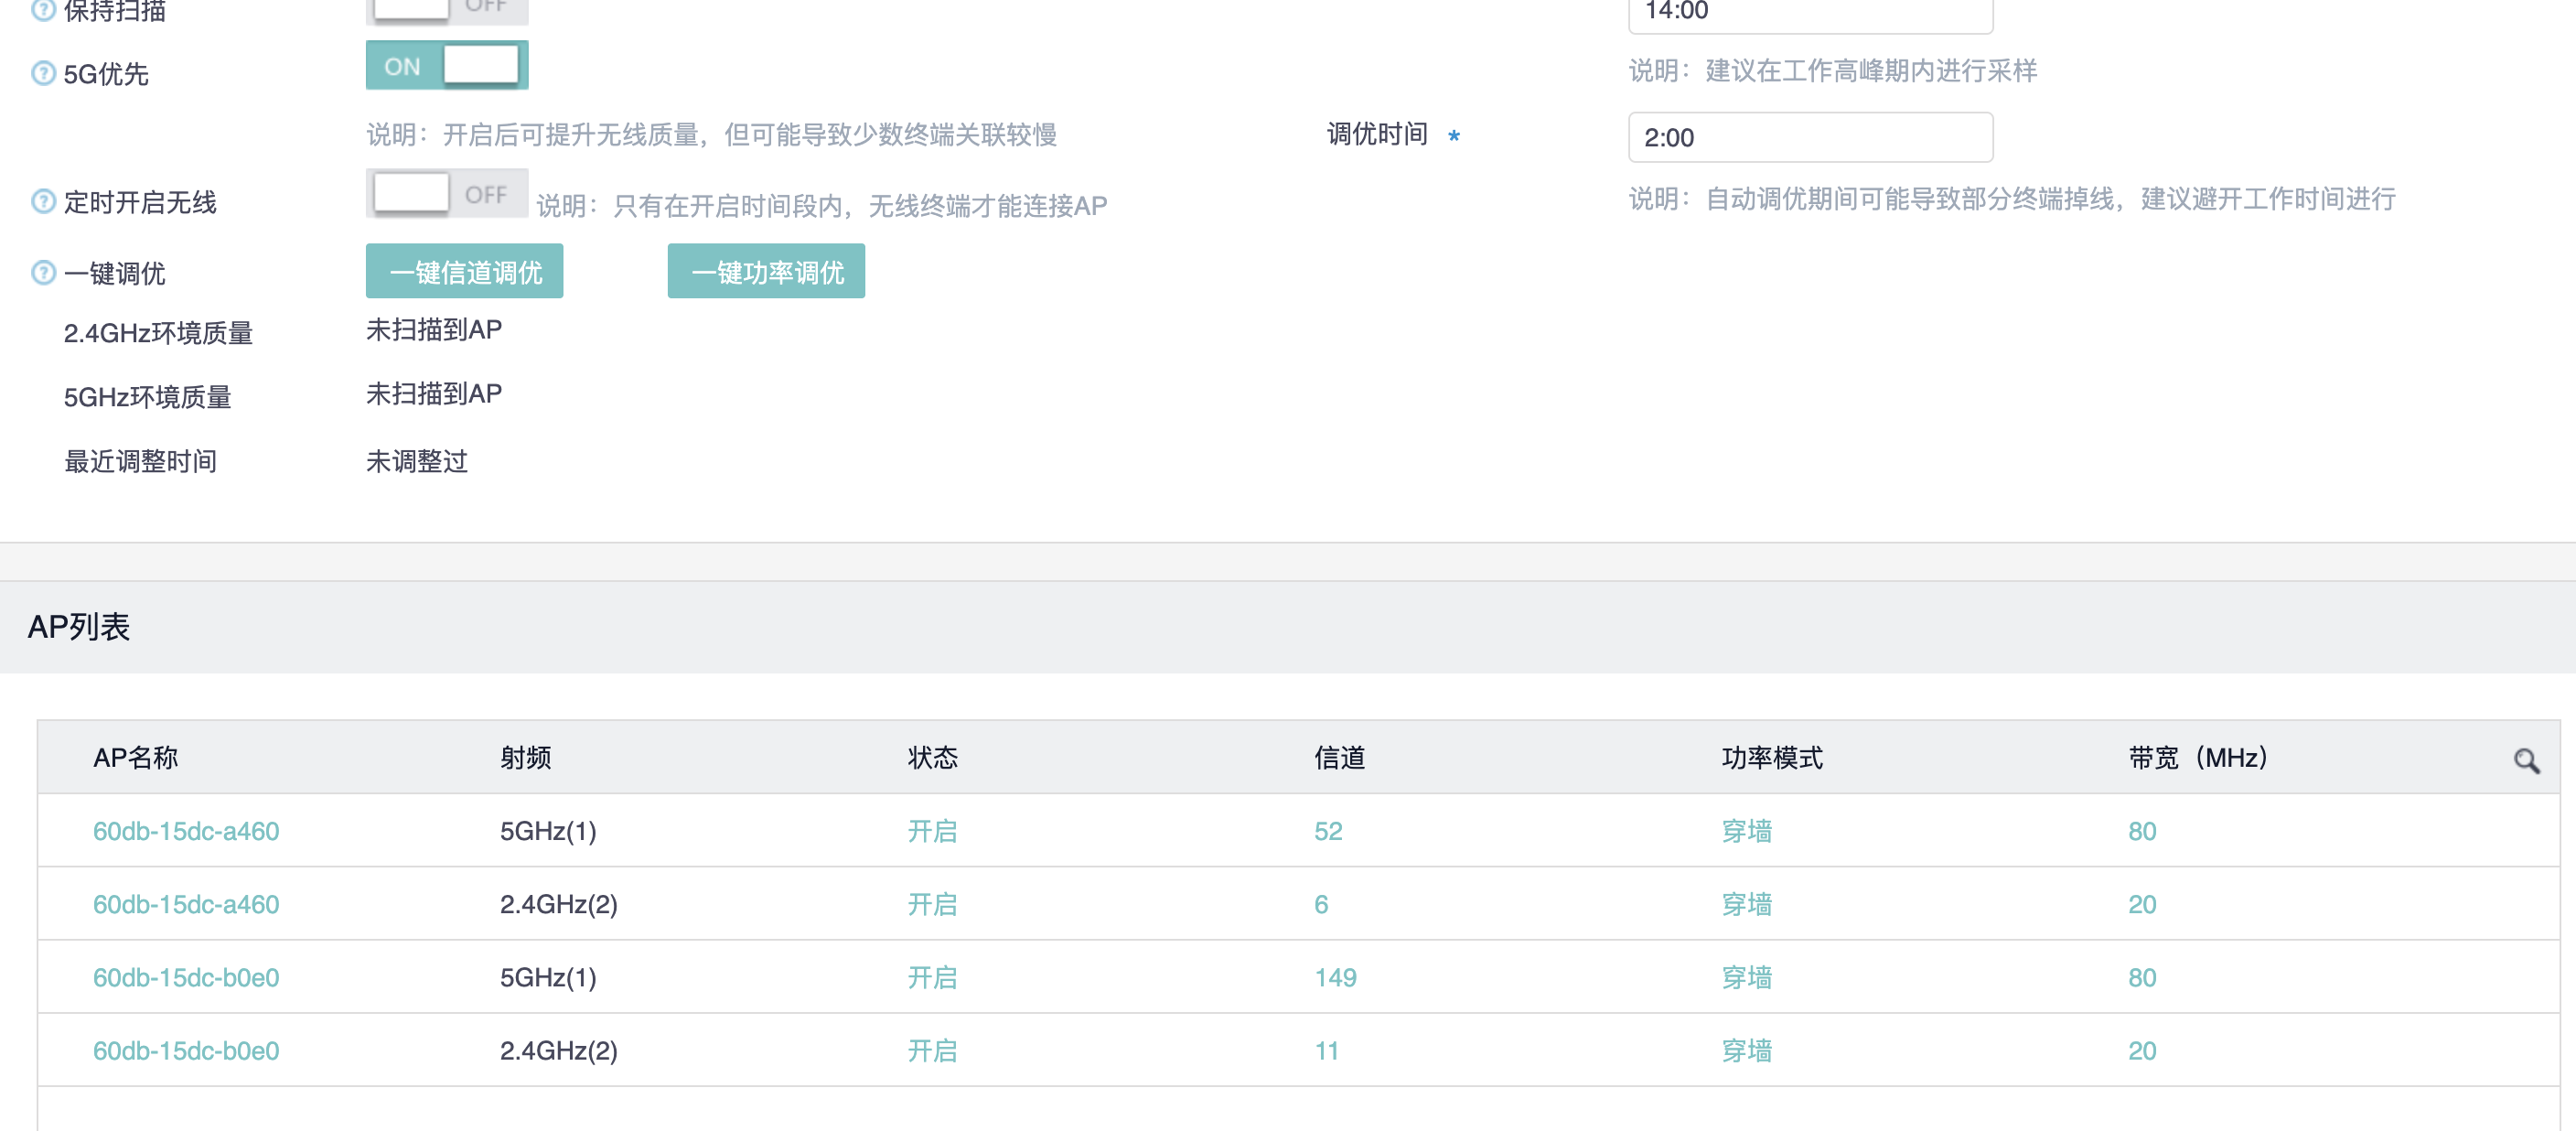2576x1131 pixels.
Task: Click the time field showing 14:00
Action: click(x=1809, y=12)
